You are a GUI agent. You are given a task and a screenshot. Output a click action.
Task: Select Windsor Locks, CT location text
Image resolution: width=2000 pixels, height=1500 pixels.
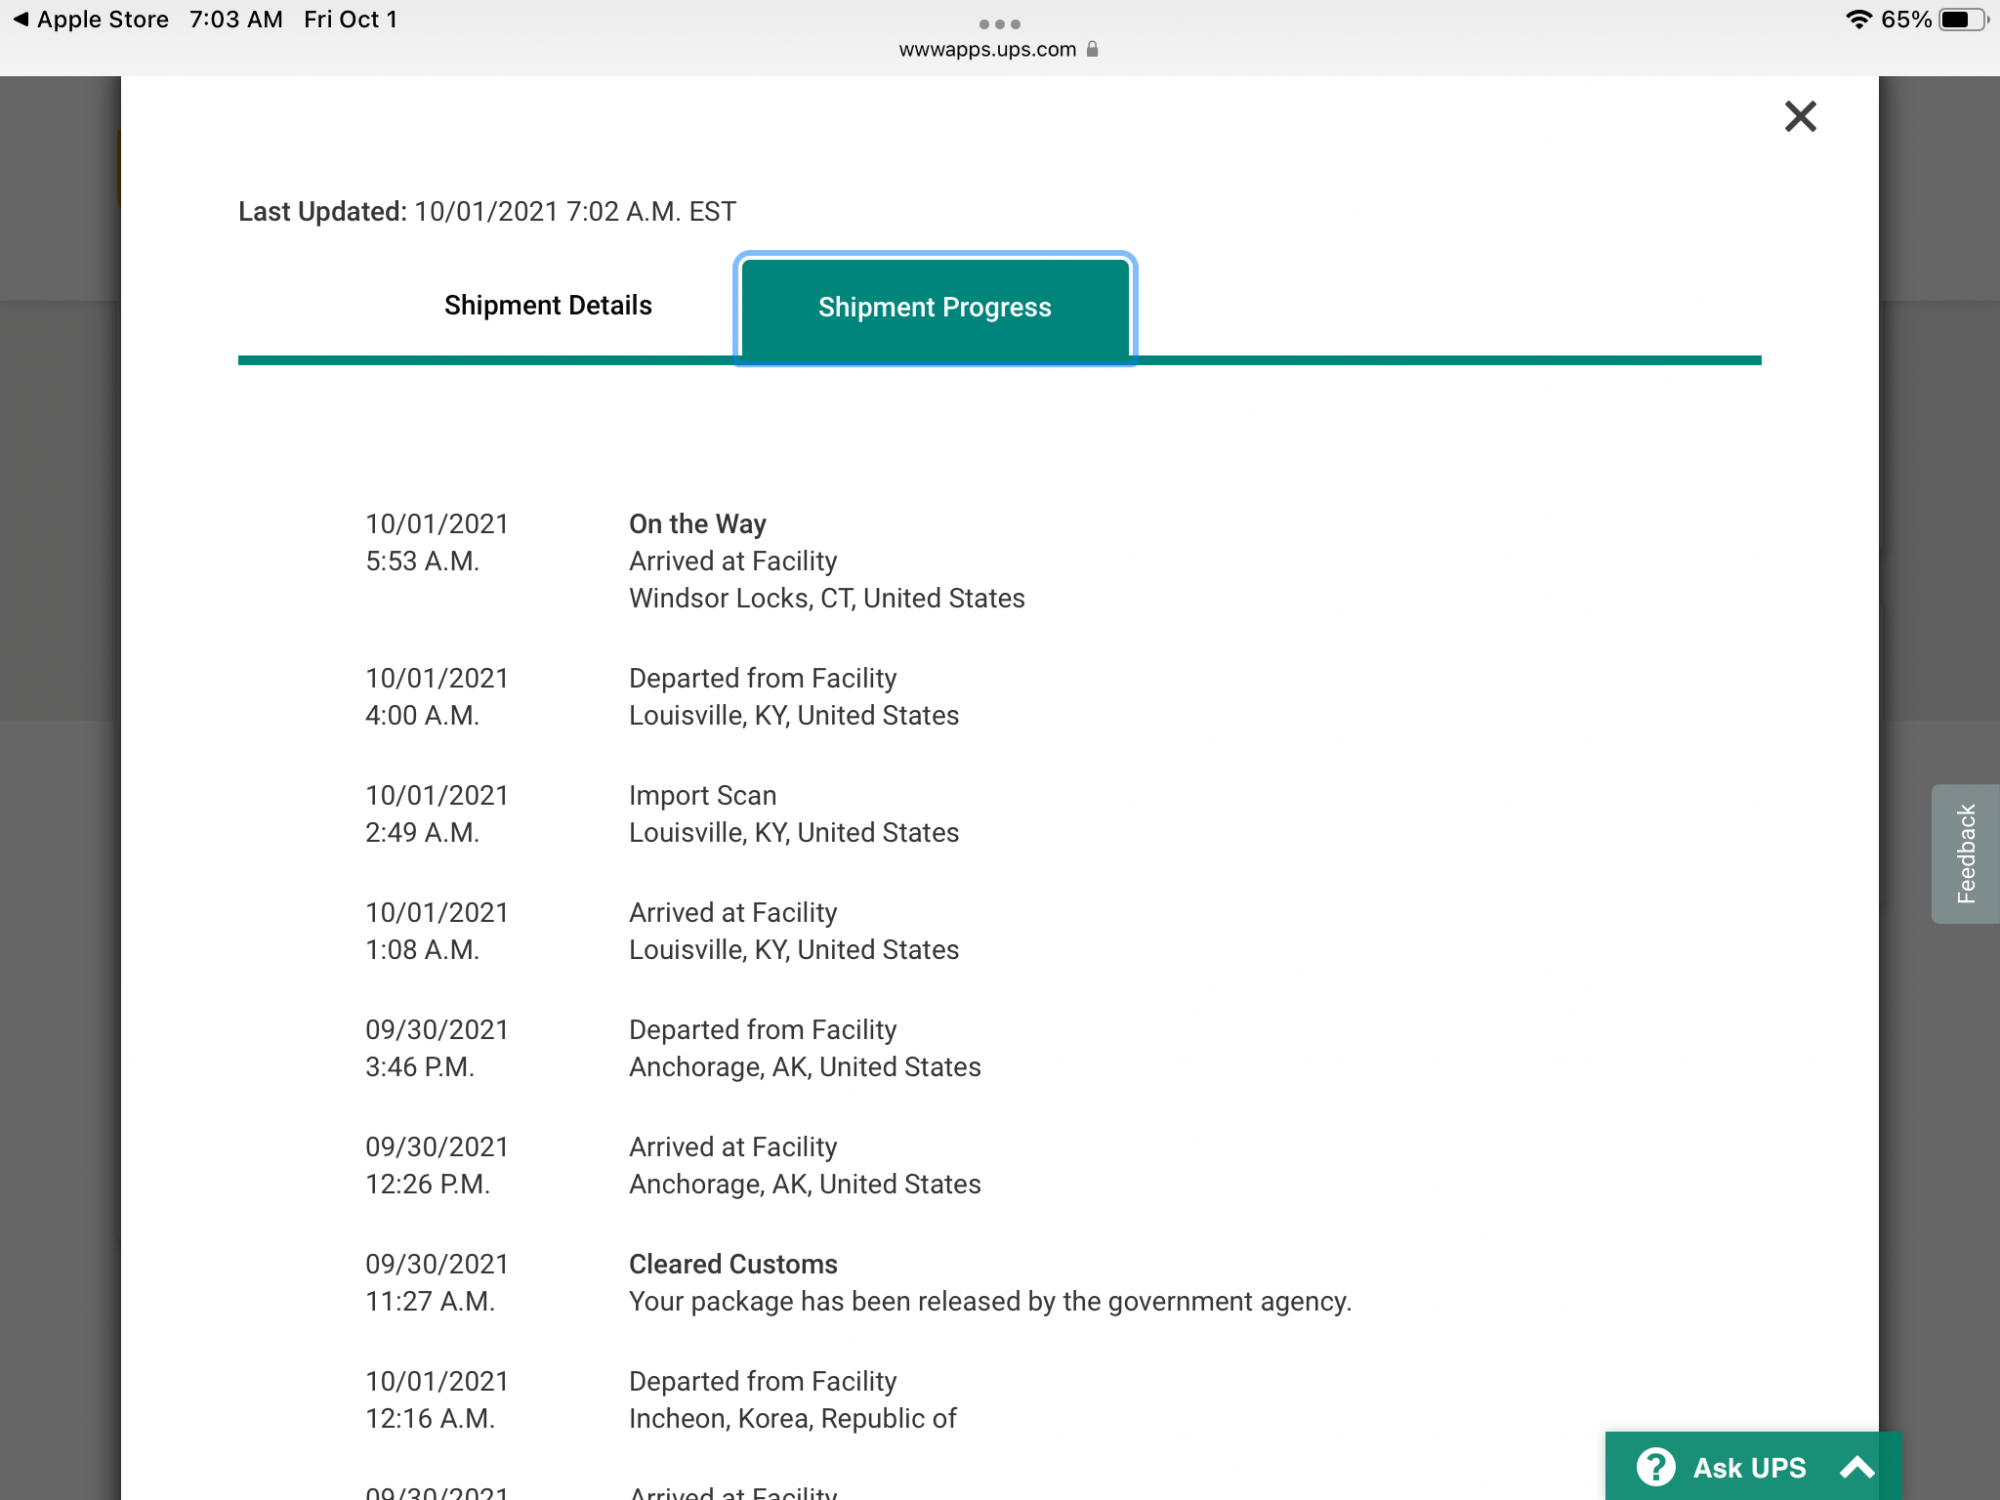click(x=826, y=598)
